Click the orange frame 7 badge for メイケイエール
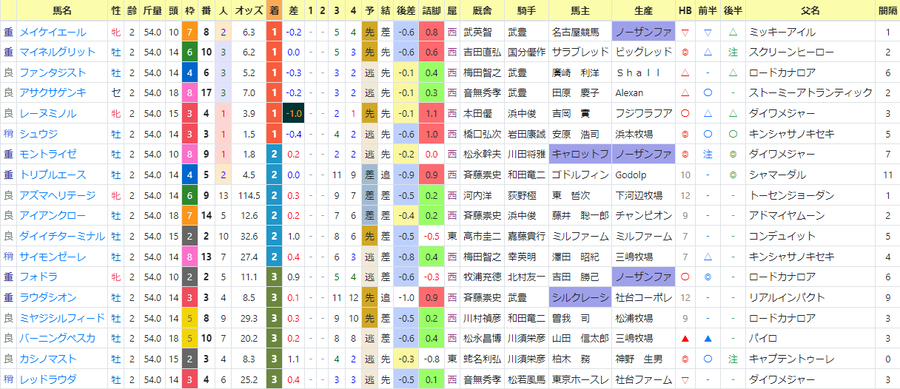This screenshot has width=900, height=389. 188,32
